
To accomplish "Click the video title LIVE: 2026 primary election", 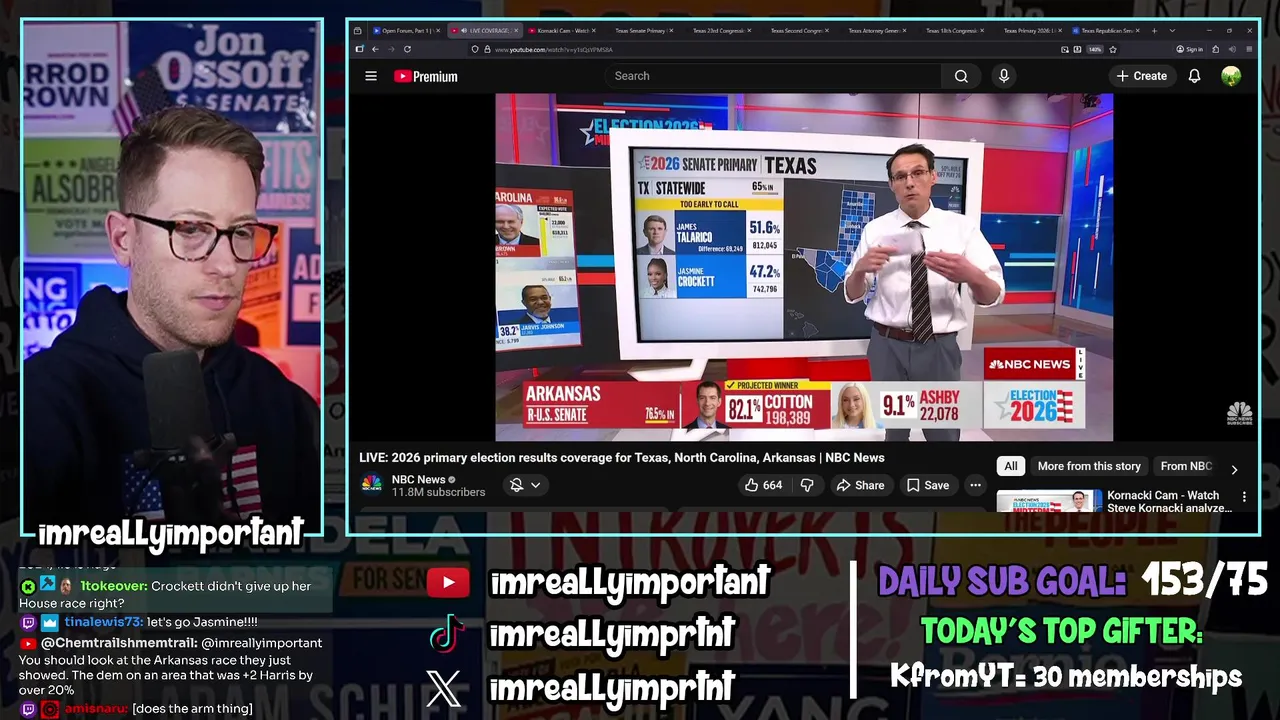I will pyautogui.click(x=622, y=458).
